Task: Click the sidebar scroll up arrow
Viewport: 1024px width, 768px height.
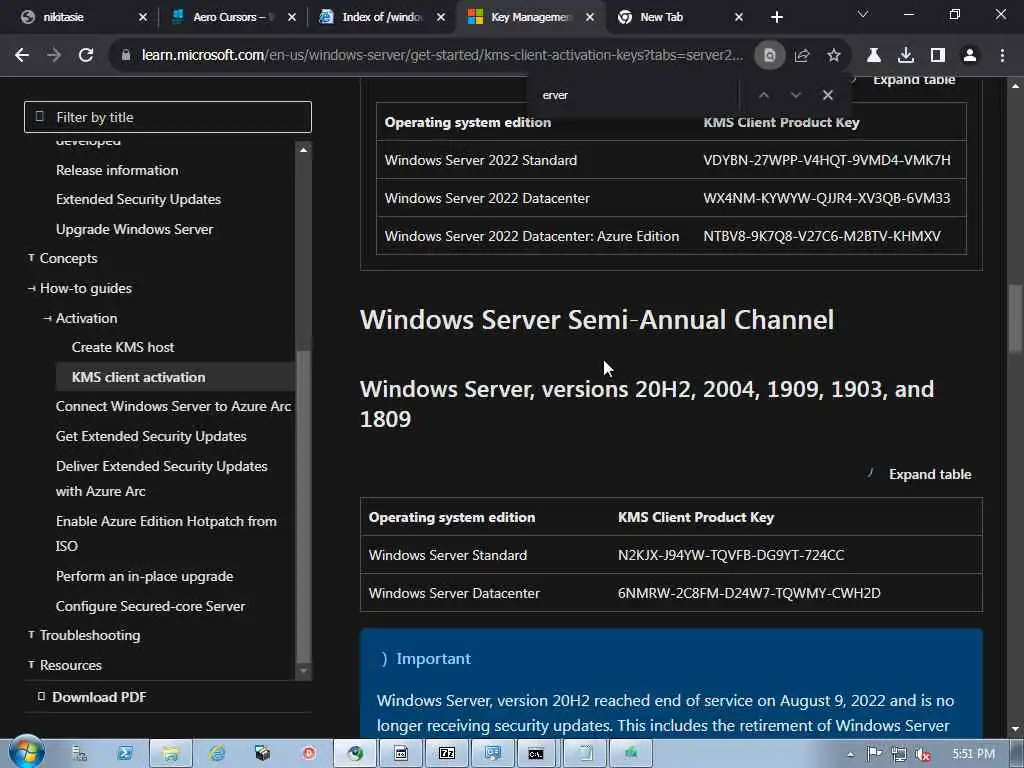Action: tap(303, 150)
